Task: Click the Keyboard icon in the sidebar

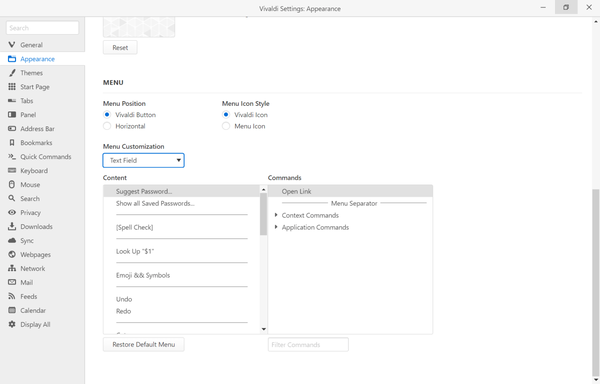Action: (x=12, y=171)
